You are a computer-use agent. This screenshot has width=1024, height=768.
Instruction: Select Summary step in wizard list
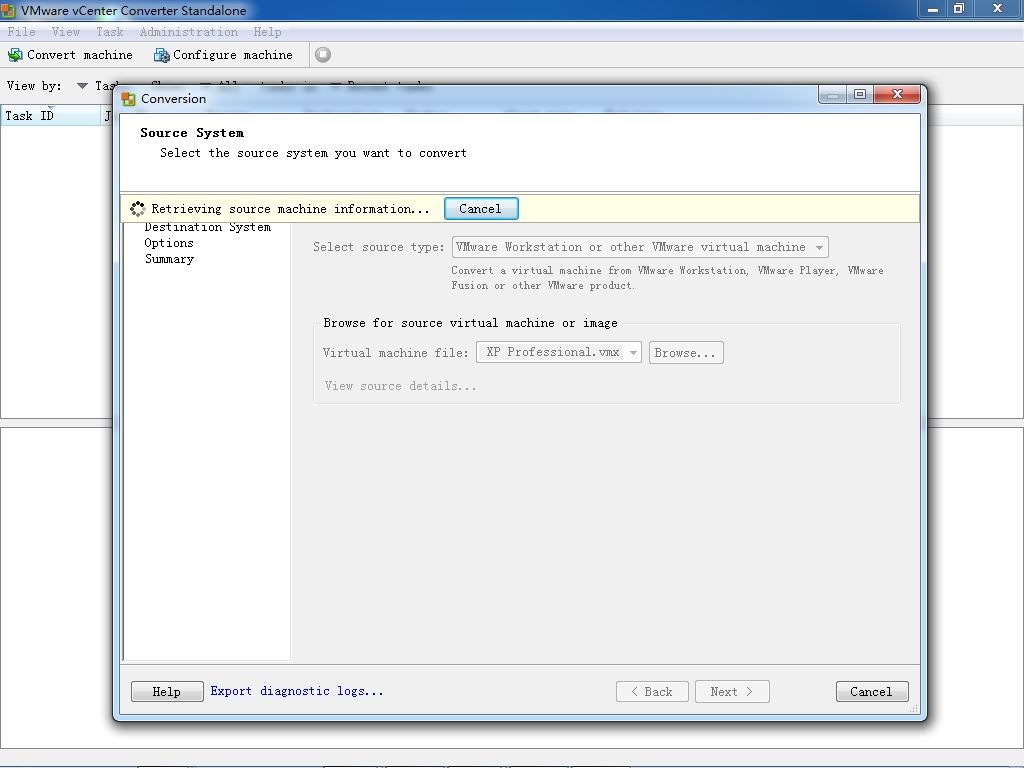pos(169,259)
